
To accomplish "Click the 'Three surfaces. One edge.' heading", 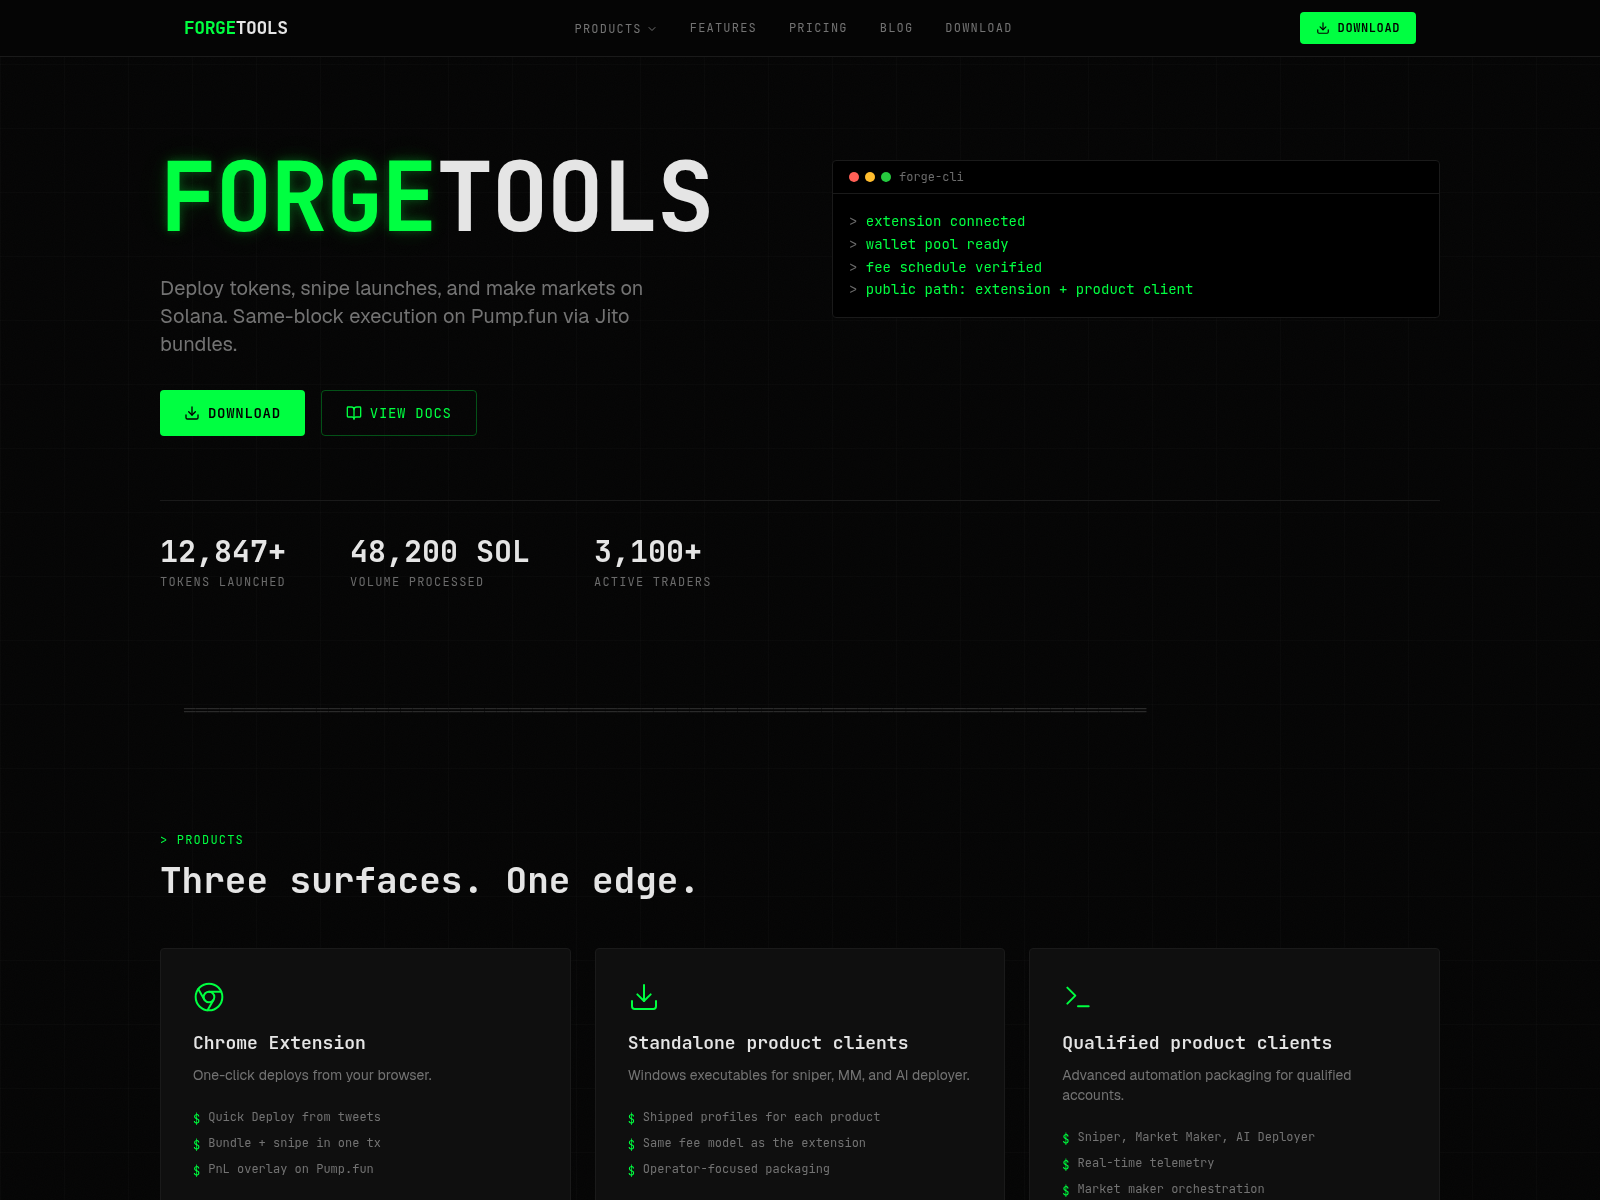I will click(x=428, y=881).
